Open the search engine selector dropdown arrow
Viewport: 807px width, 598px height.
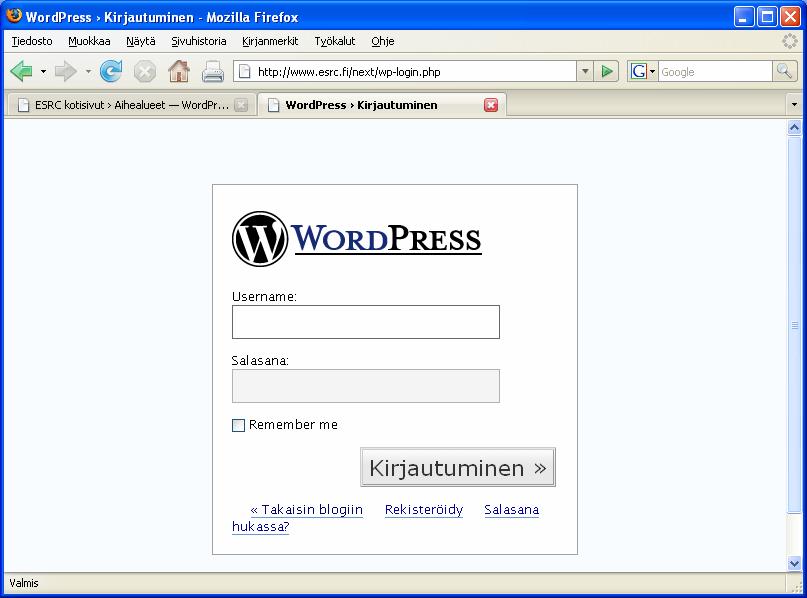[x=653, y=72]
